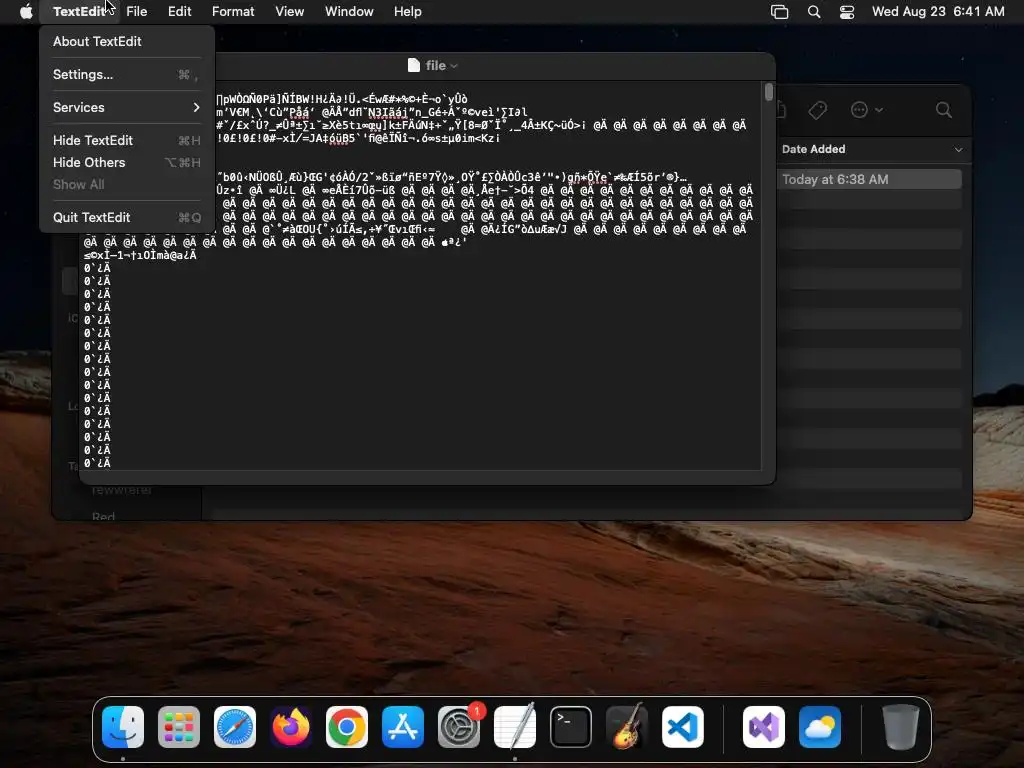Open the Window menu
The image size is (1024, 768).
tap(349, 12)
